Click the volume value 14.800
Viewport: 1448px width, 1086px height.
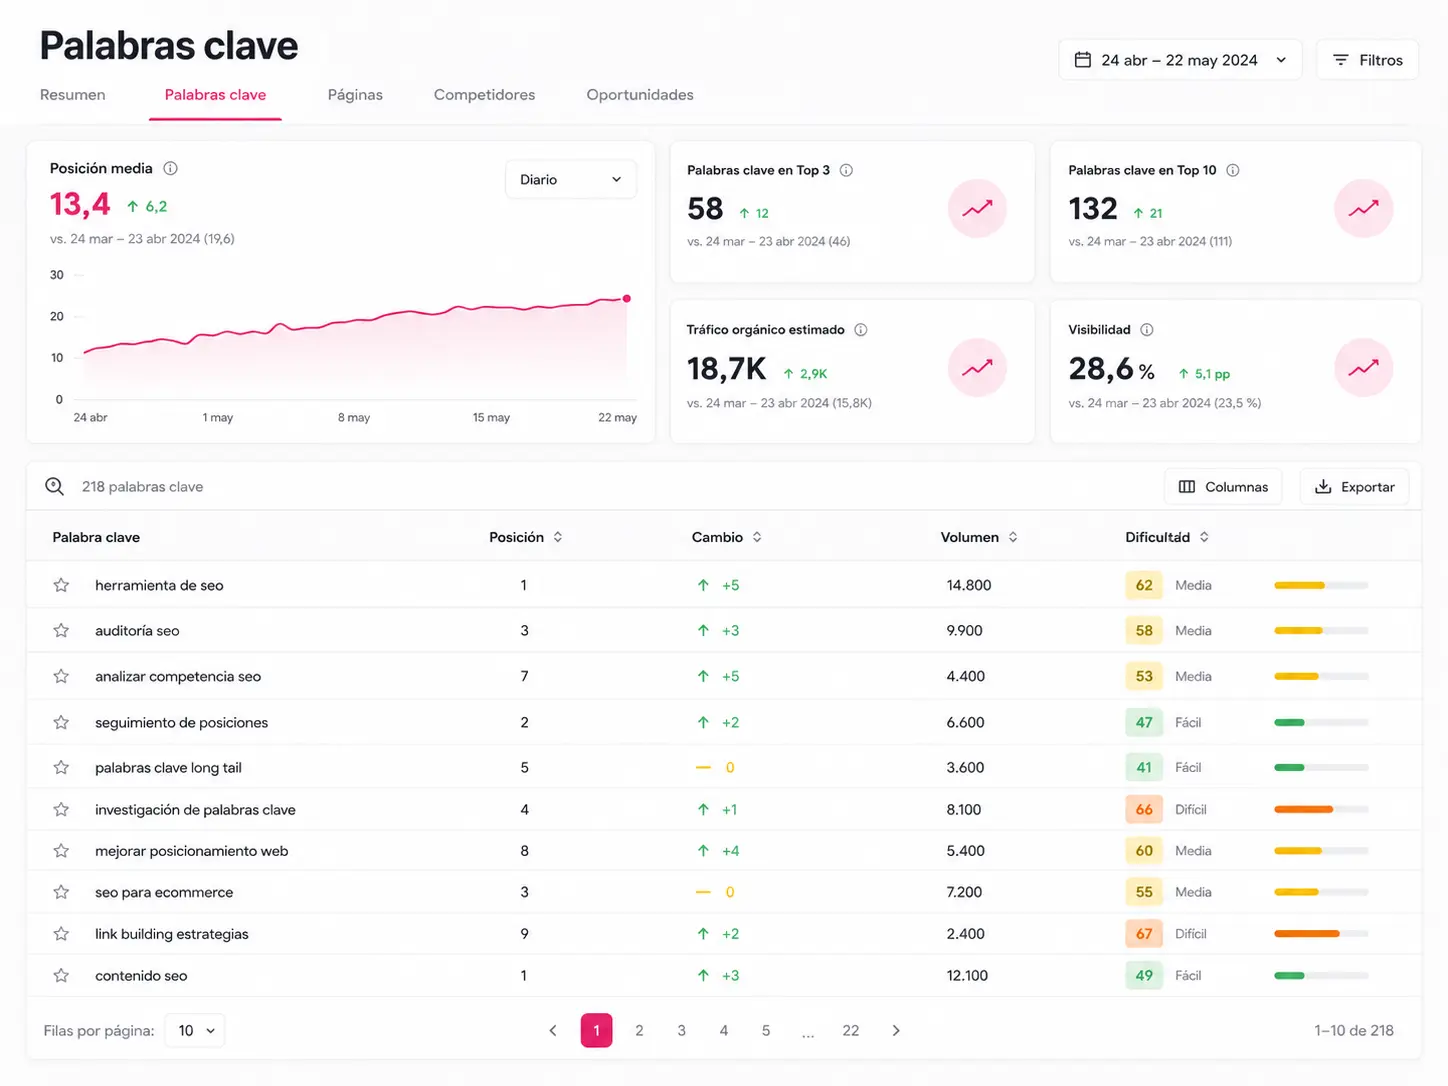pyautogui.click(x=969, y=585)
